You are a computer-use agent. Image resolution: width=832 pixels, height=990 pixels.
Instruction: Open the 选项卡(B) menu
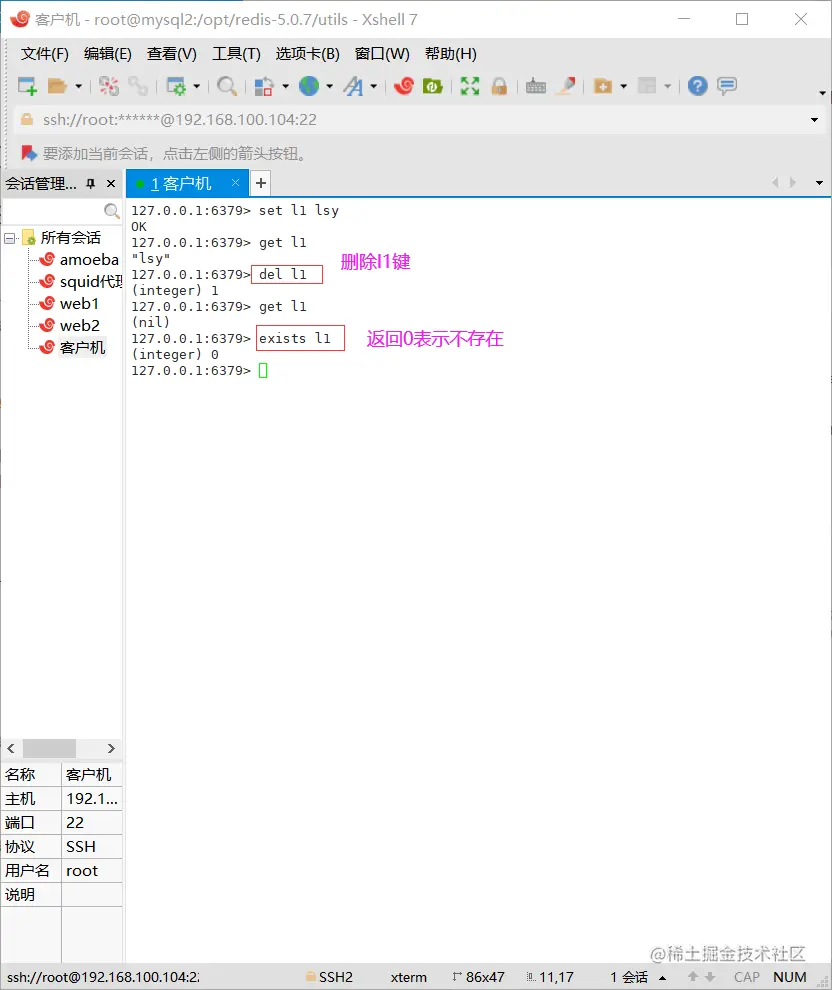[x=307, y=54]
